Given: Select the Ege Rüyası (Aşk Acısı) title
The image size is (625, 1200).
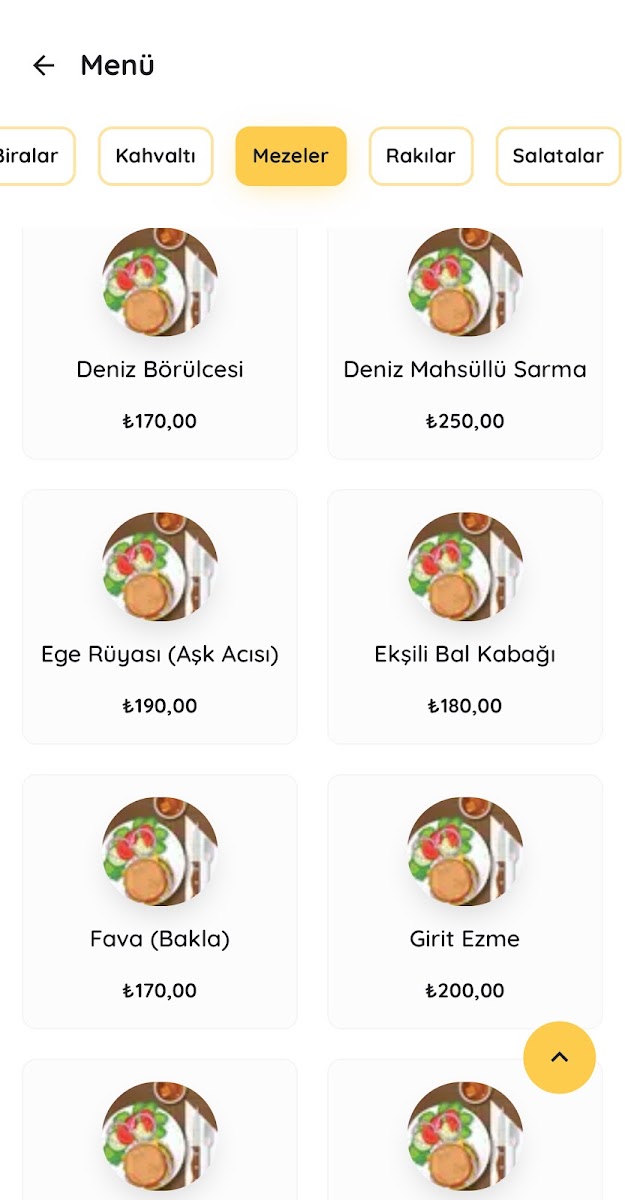Looking at the screenshot, I should (x=160, y=655).
